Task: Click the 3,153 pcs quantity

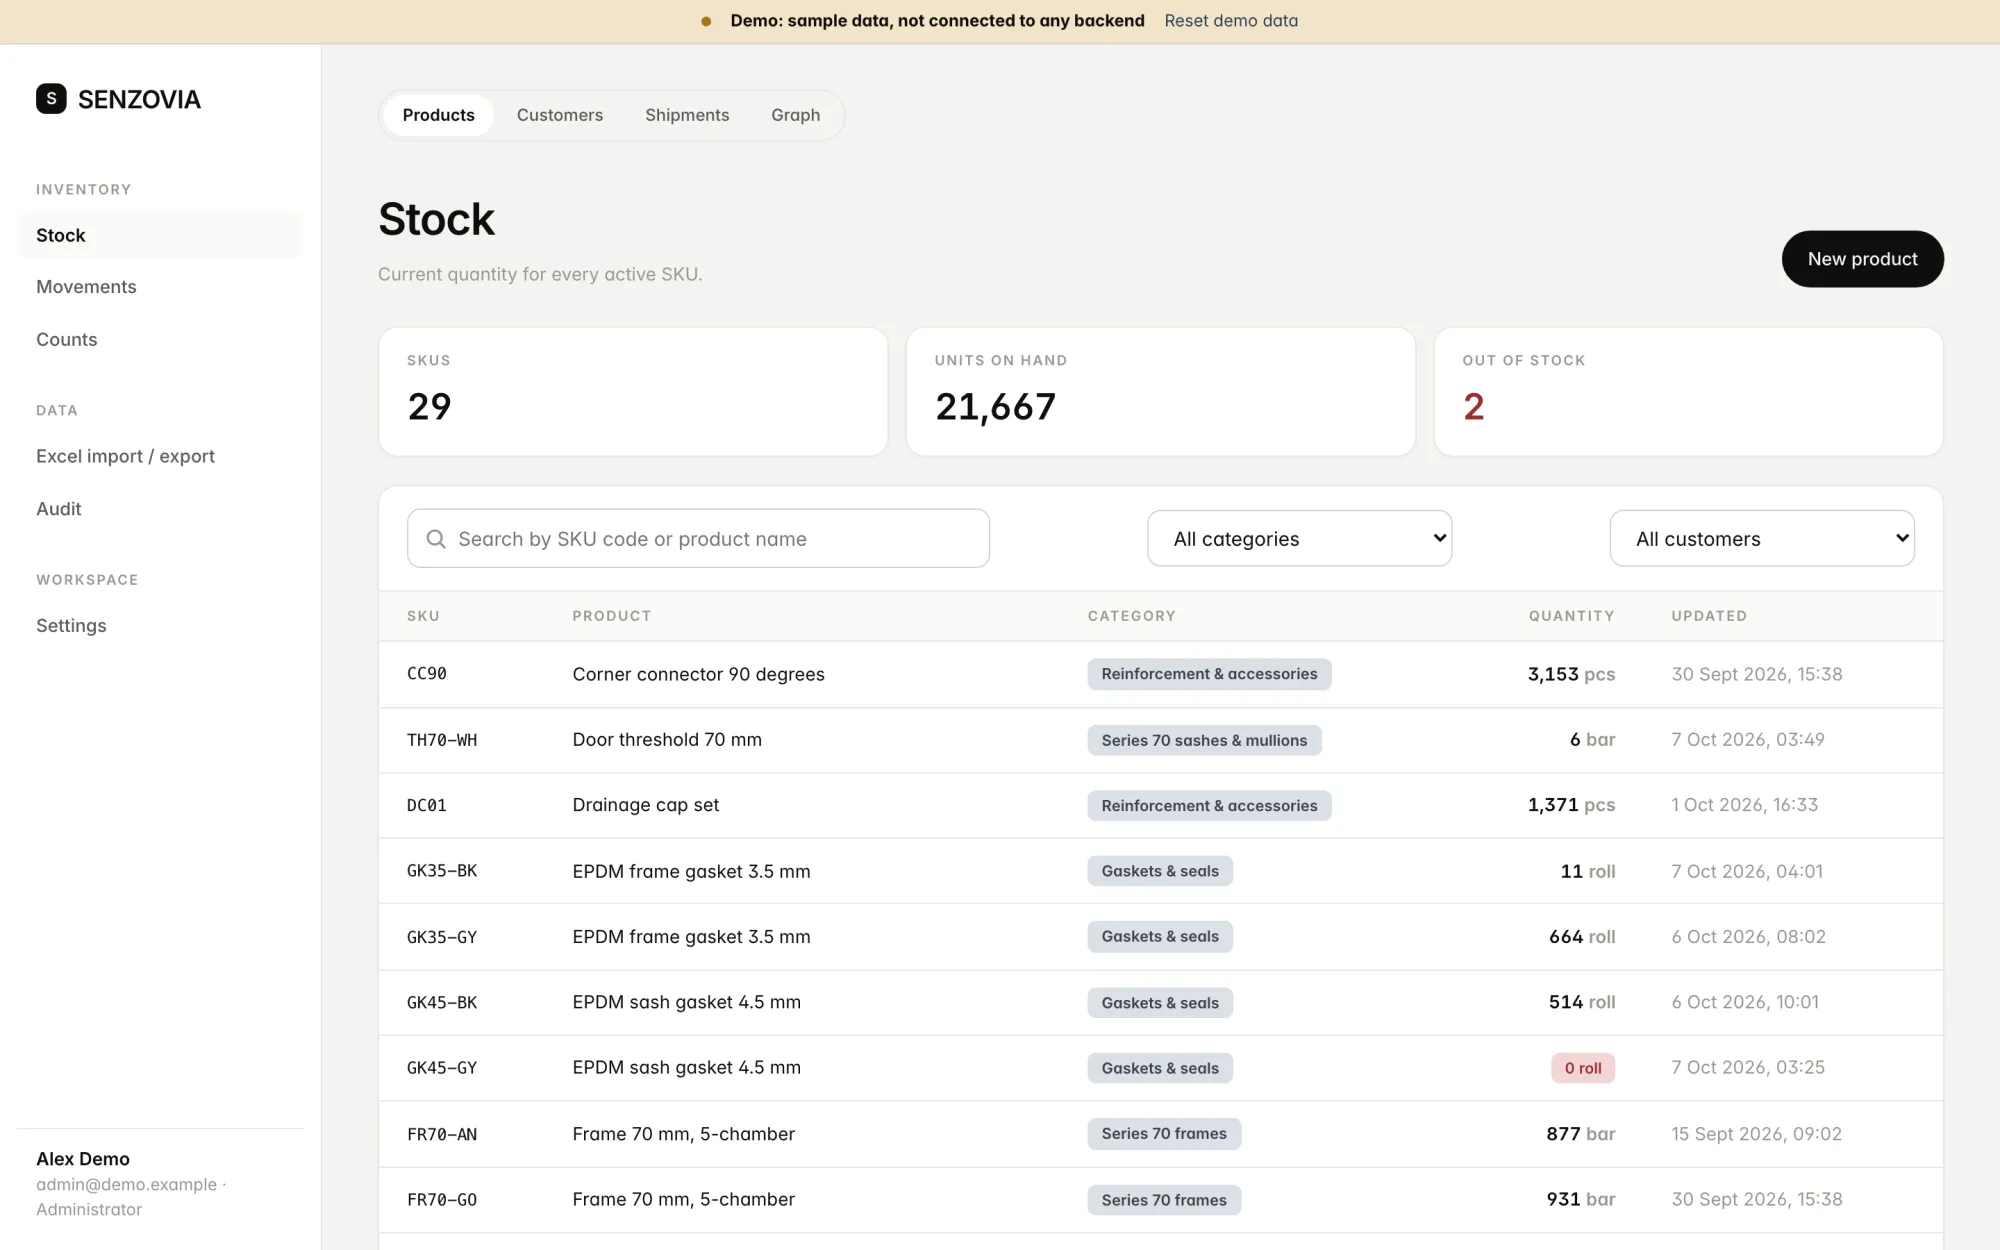Action: pyautogui.click(x=1571, y=674)
